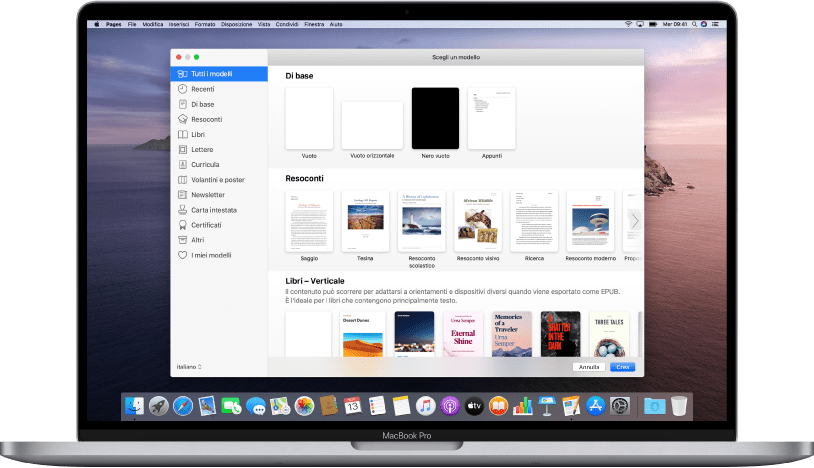Select Newsletter category in sidebar
The height and width of the screenshot is (468, 814).
click(x=208, y=195)
